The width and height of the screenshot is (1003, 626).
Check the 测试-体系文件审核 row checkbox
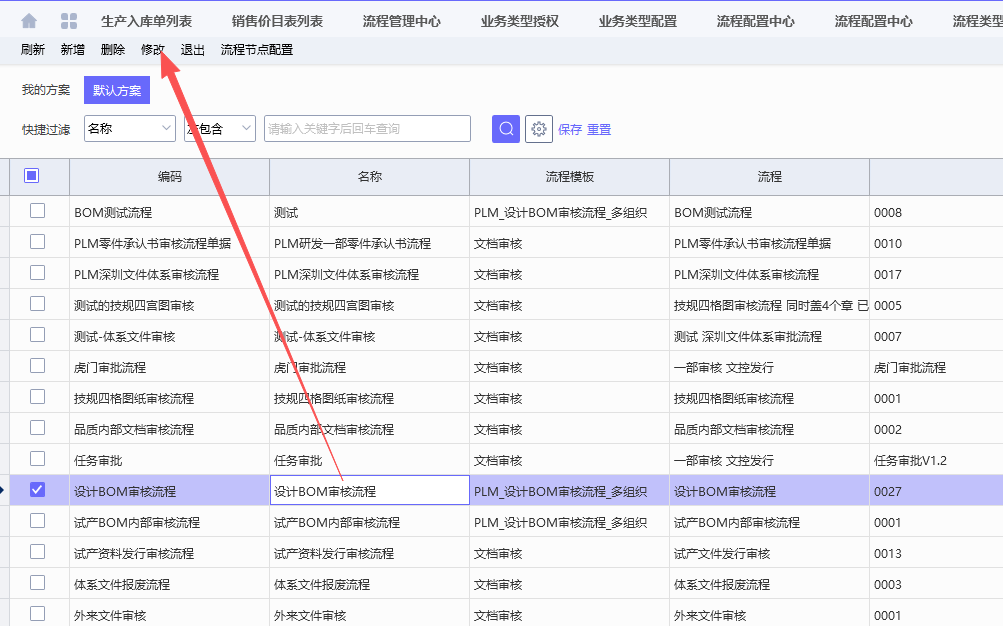point(37,334)
